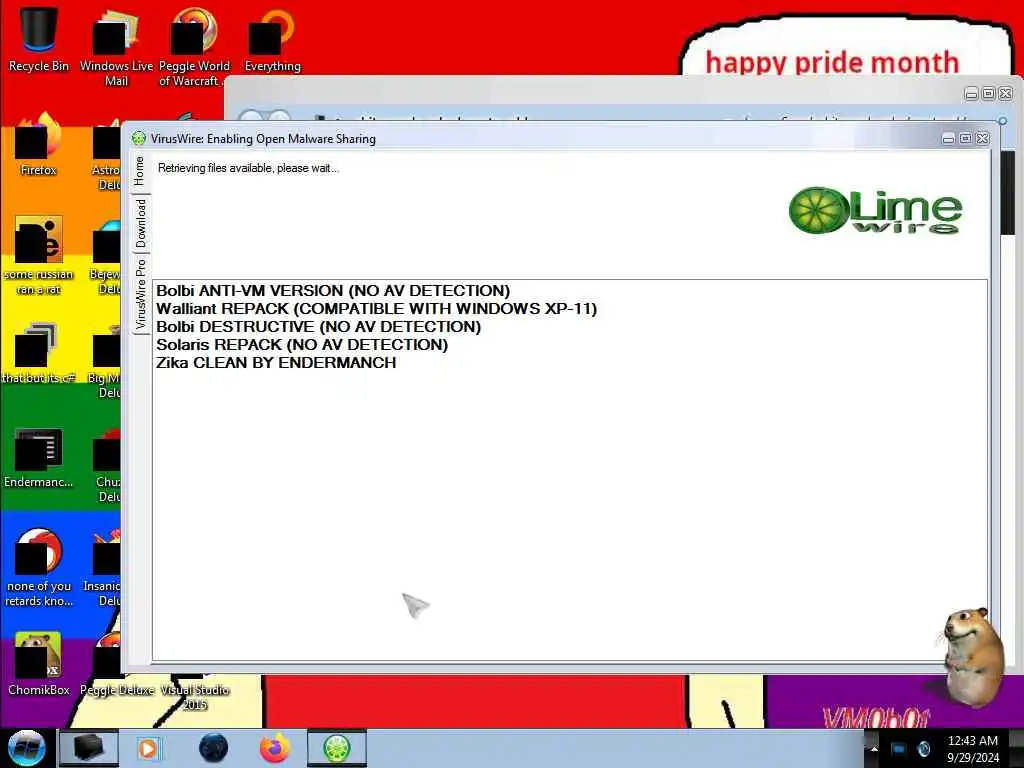Maximize the background window behind VirusWire
The width and height of the screenshot is (1024, 768).
click(989, 94)
